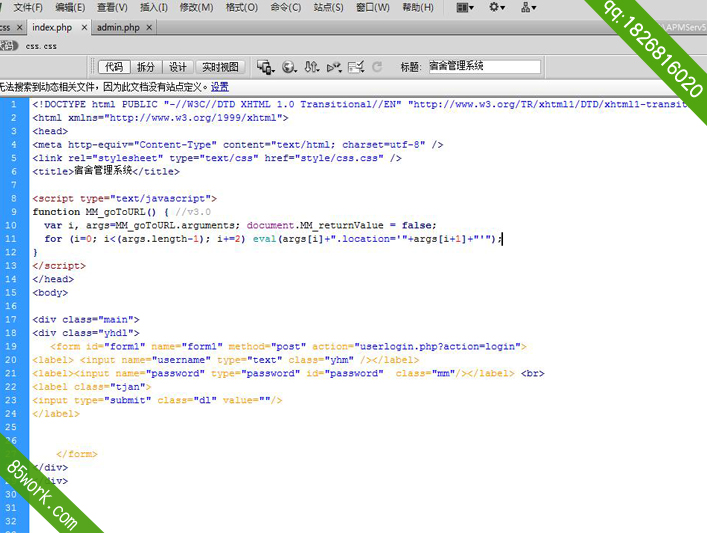707x533 pixels.
Task: Open the multiscreen preview icon
Action: [x=266, y=67]
